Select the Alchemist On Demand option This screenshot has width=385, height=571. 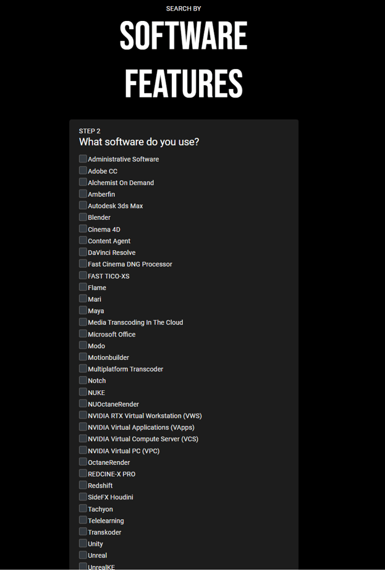[x=83, y=182]
